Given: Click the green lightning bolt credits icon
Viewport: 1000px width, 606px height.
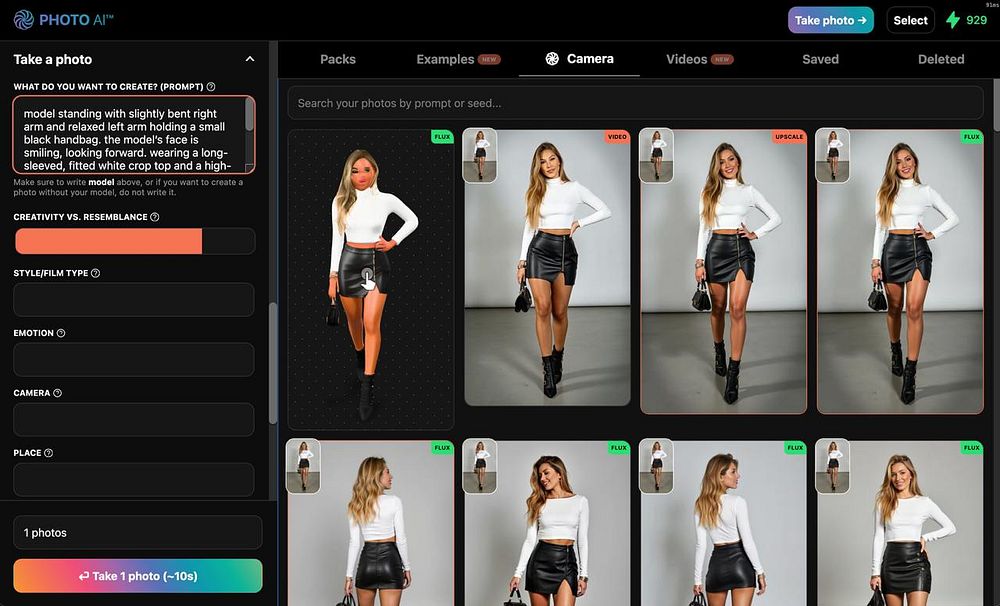Looking at the screenshot, I should 953,20.
